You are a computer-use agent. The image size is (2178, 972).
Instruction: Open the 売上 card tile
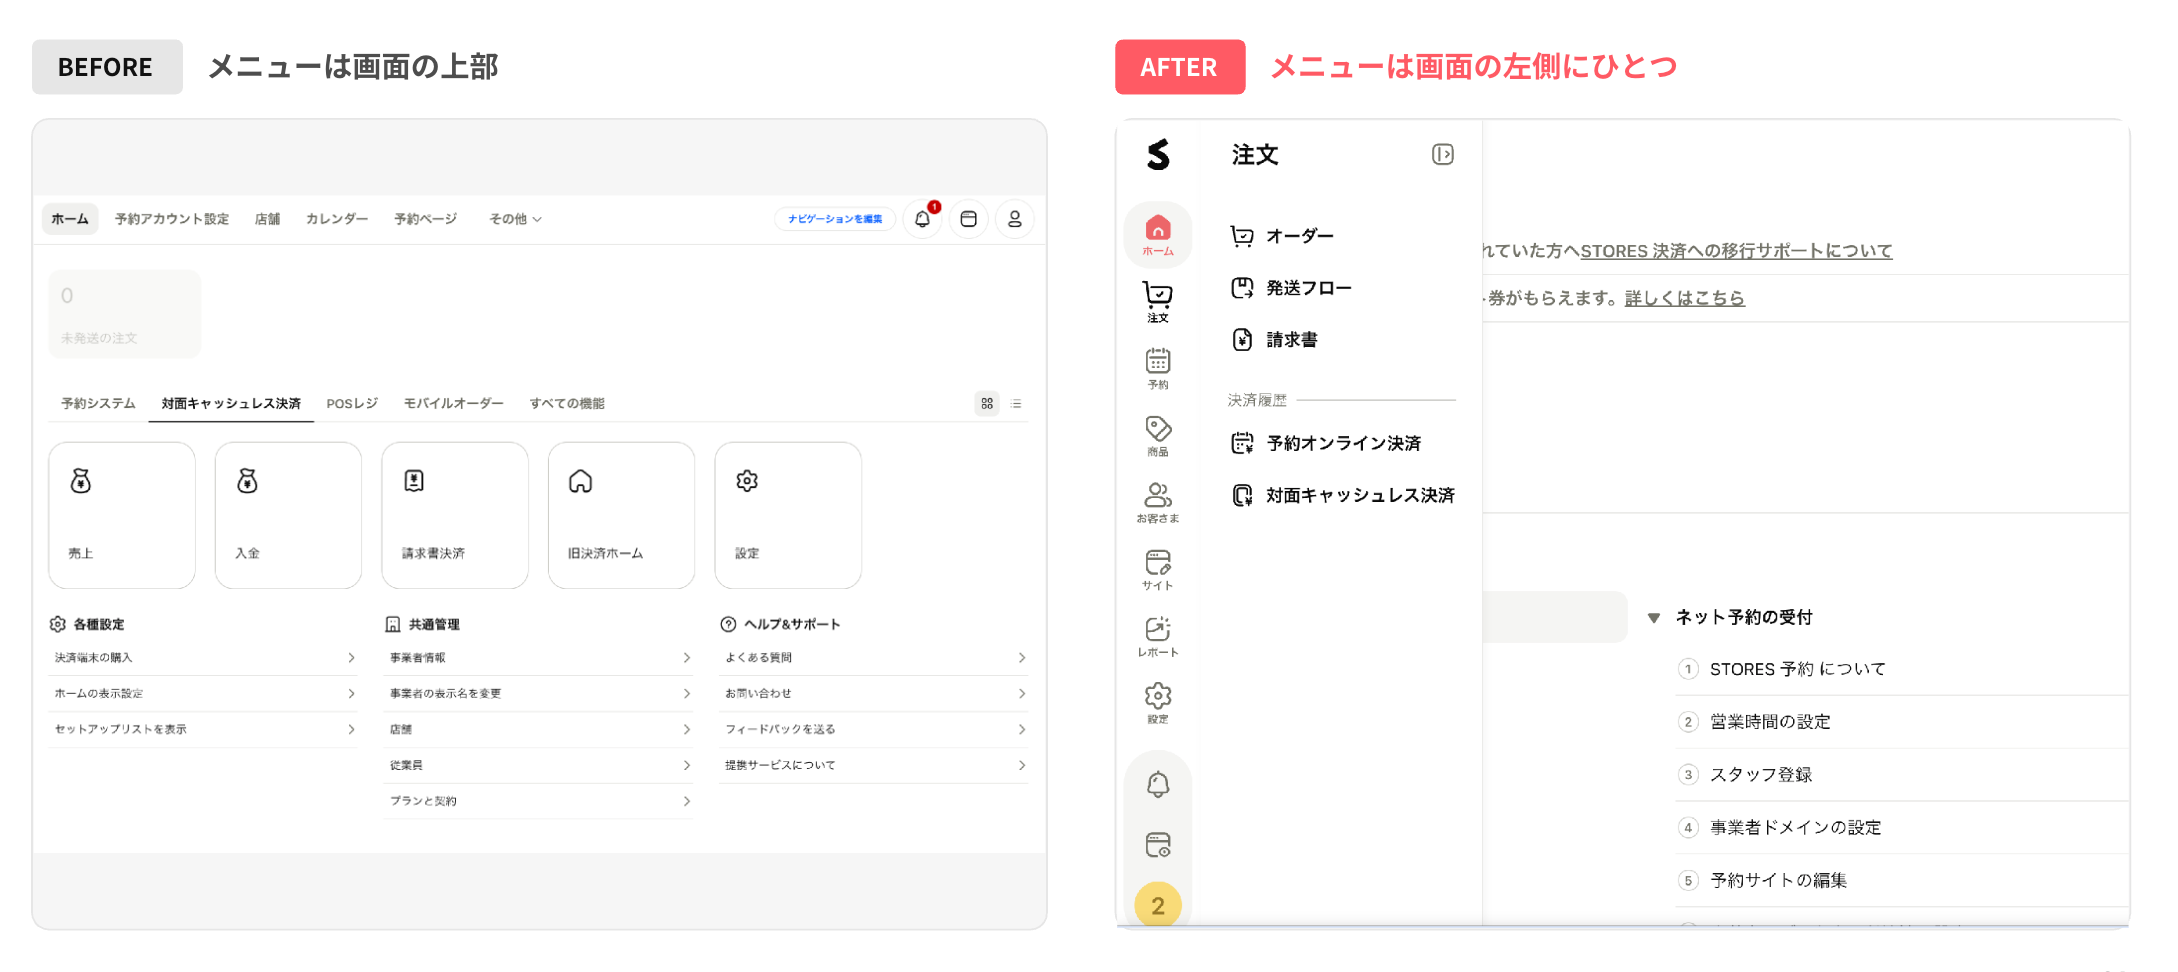122,515
